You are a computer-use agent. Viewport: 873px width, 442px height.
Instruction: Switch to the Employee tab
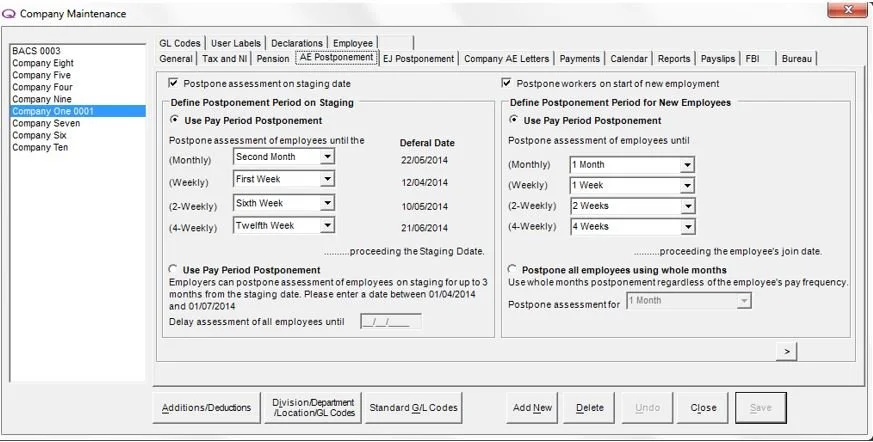click(353, 43)
